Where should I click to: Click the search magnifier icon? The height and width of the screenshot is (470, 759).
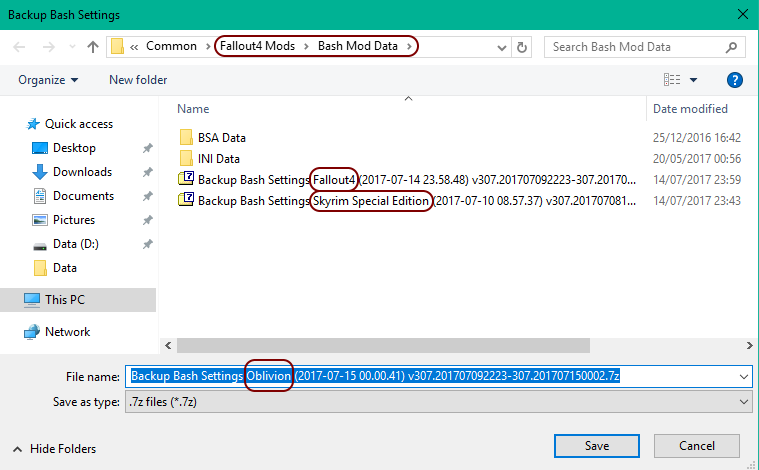(731, 47)
